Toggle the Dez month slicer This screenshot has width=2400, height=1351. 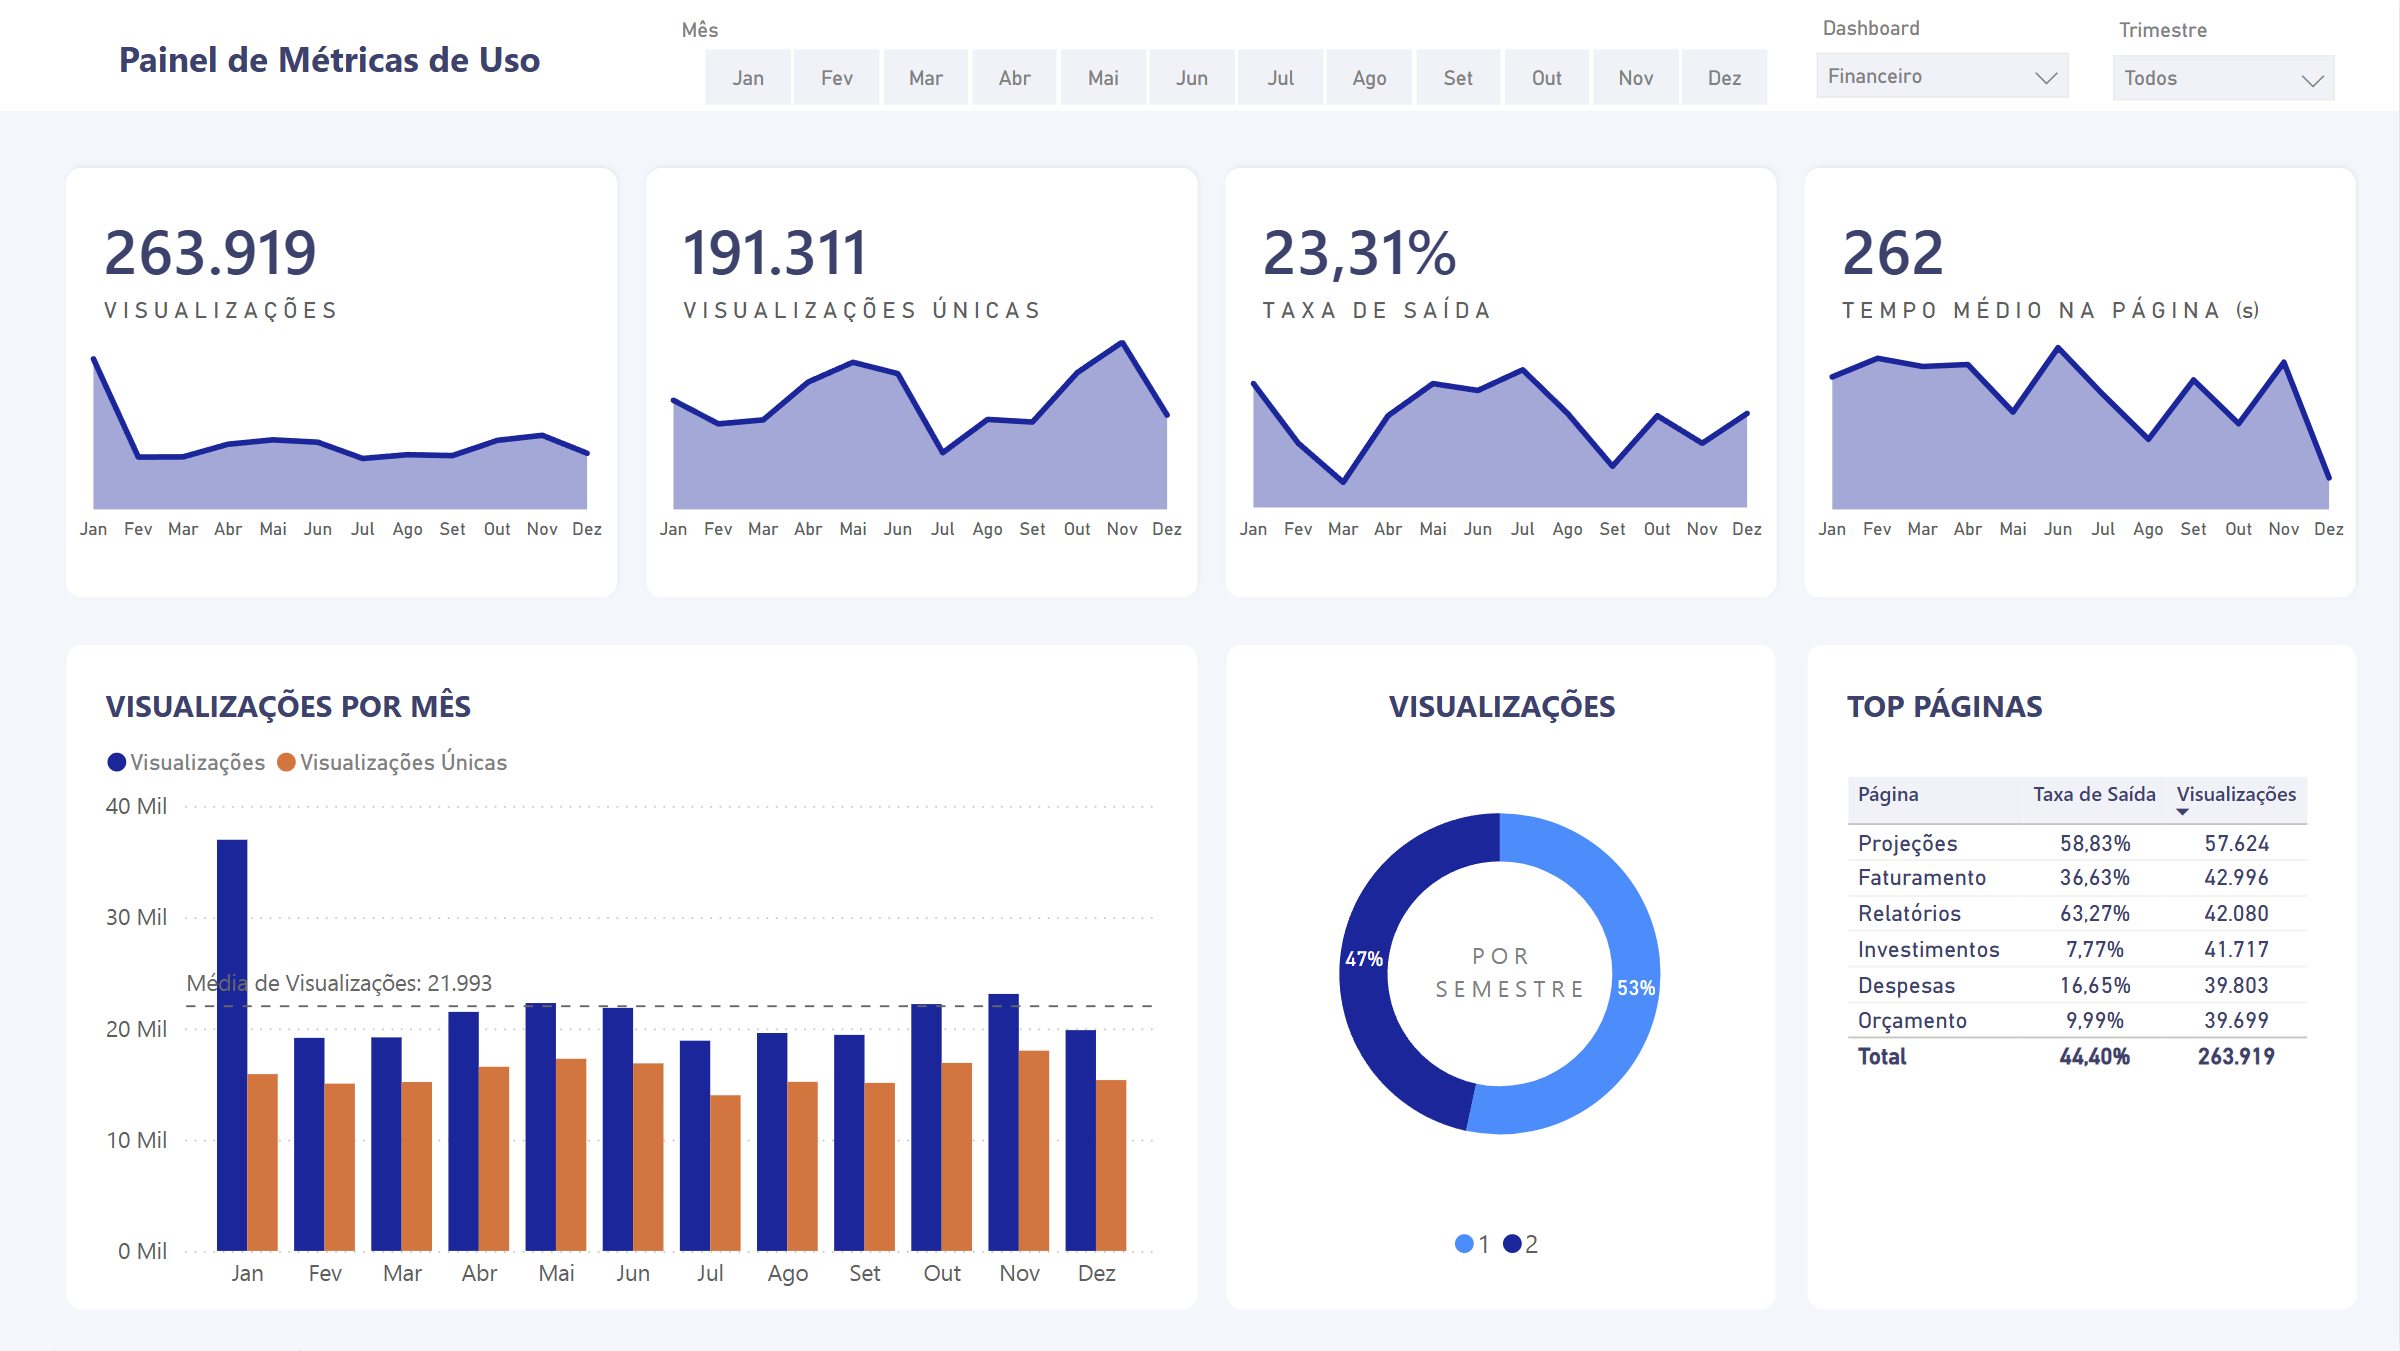point(1724,78)
